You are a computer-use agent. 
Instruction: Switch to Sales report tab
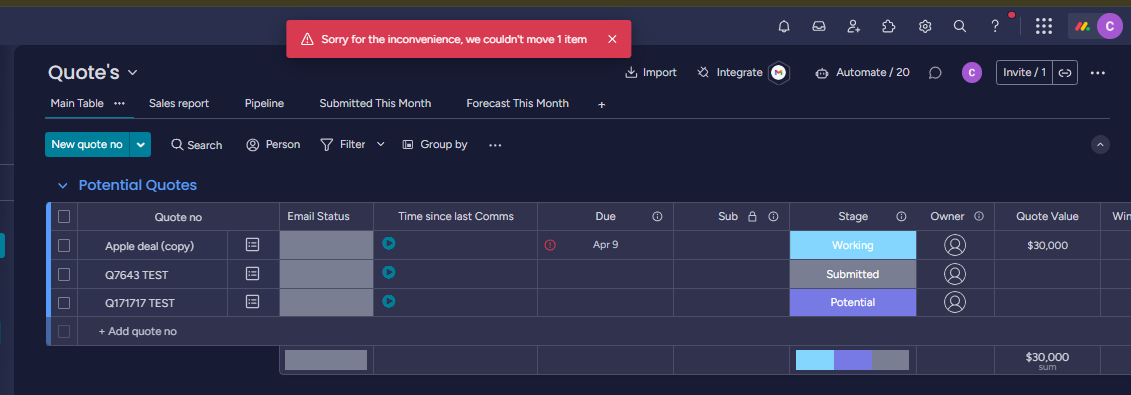tap(179, 104)
